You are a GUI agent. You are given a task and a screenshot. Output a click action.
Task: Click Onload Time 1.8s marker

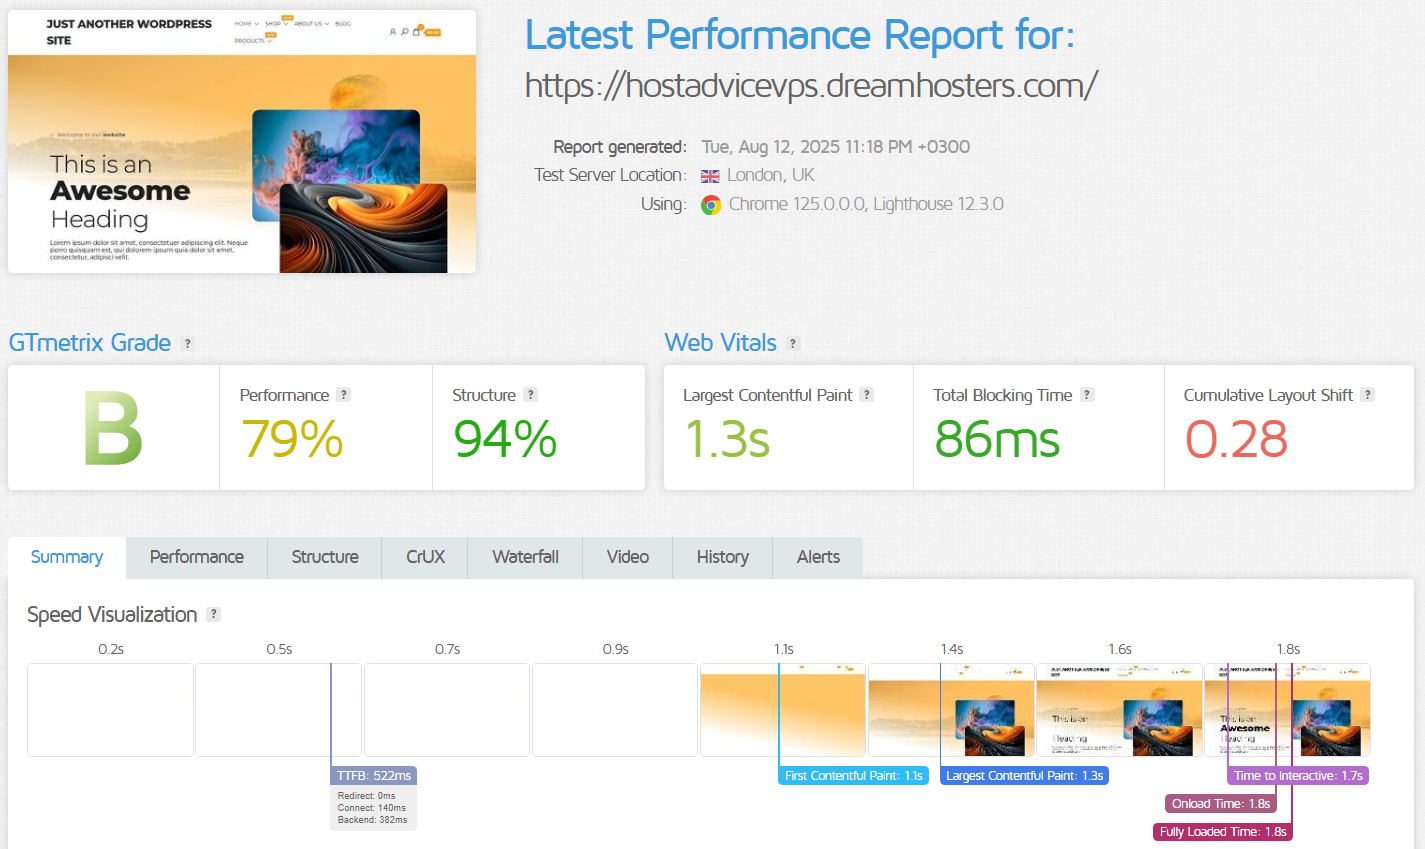[1221, 804]
